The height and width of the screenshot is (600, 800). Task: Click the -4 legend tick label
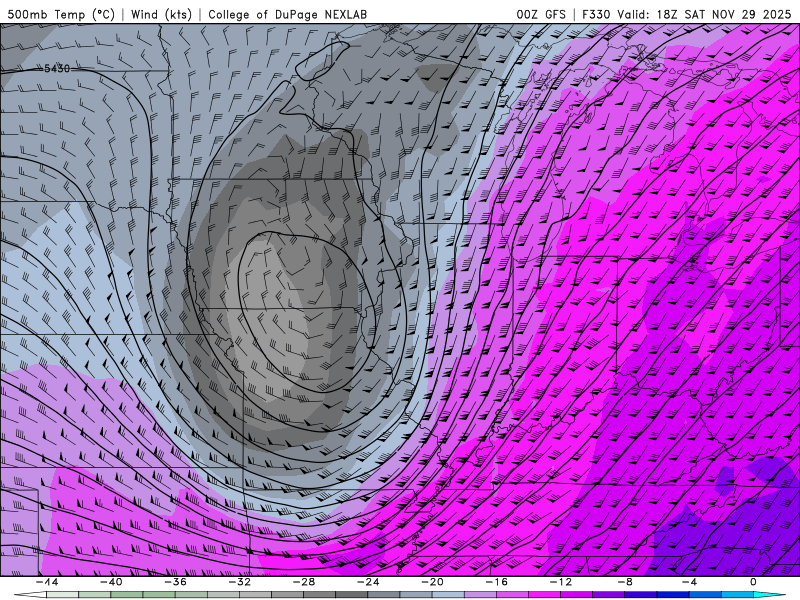[689, 582]
